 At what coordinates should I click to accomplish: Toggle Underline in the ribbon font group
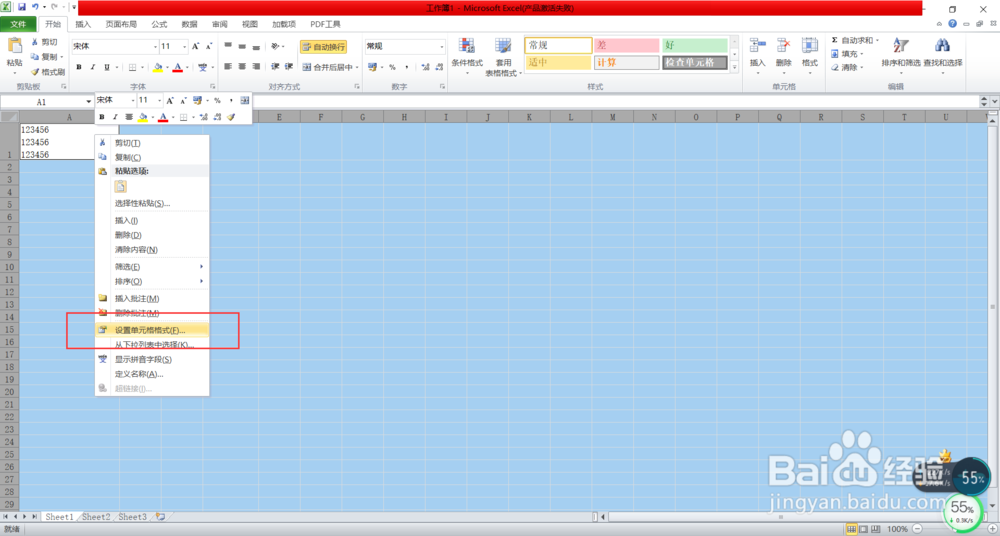(x=107, y=67)
